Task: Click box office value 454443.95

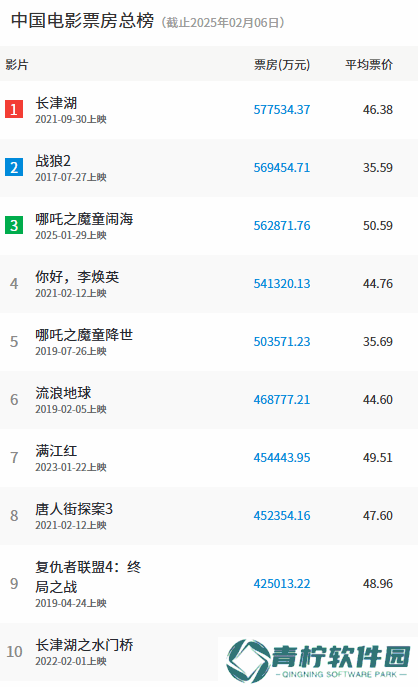Action: (282, 457)
